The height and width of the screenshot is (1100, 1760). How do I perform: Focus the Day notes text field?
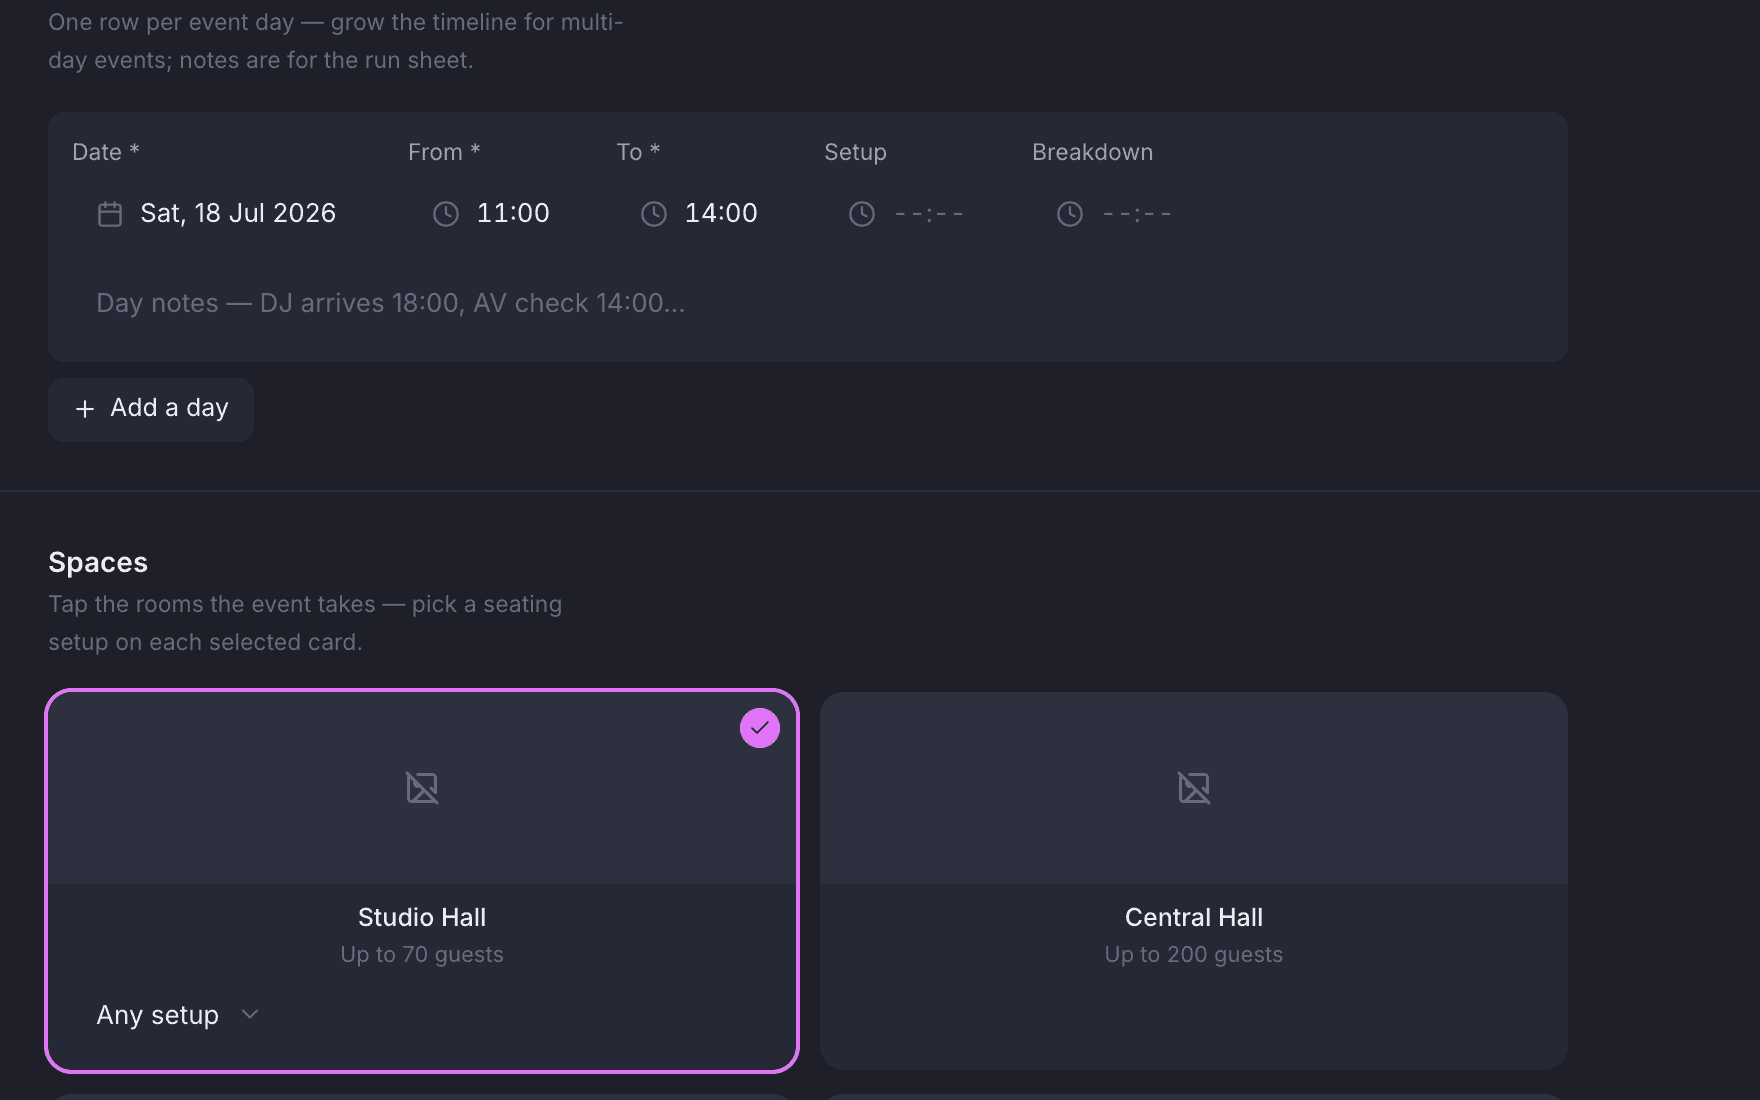[x=808, y=303]
